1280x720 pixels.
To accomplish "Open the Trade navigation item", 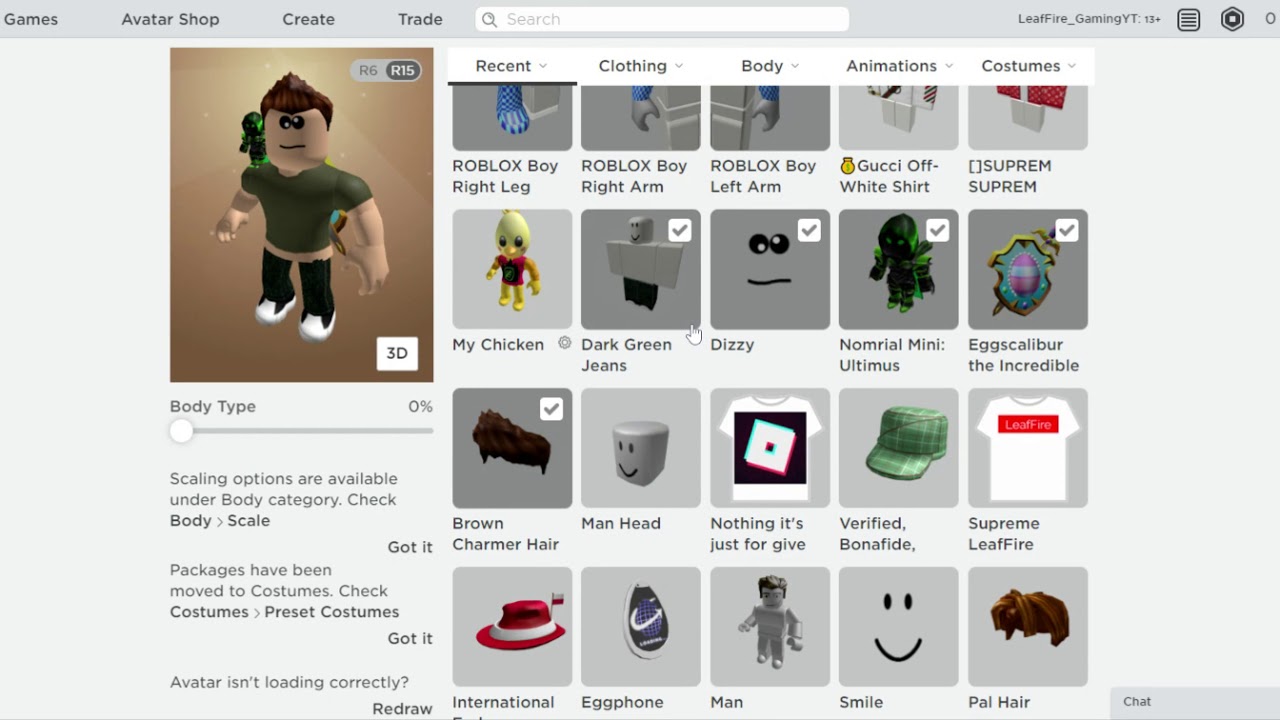I will point(420,19).
